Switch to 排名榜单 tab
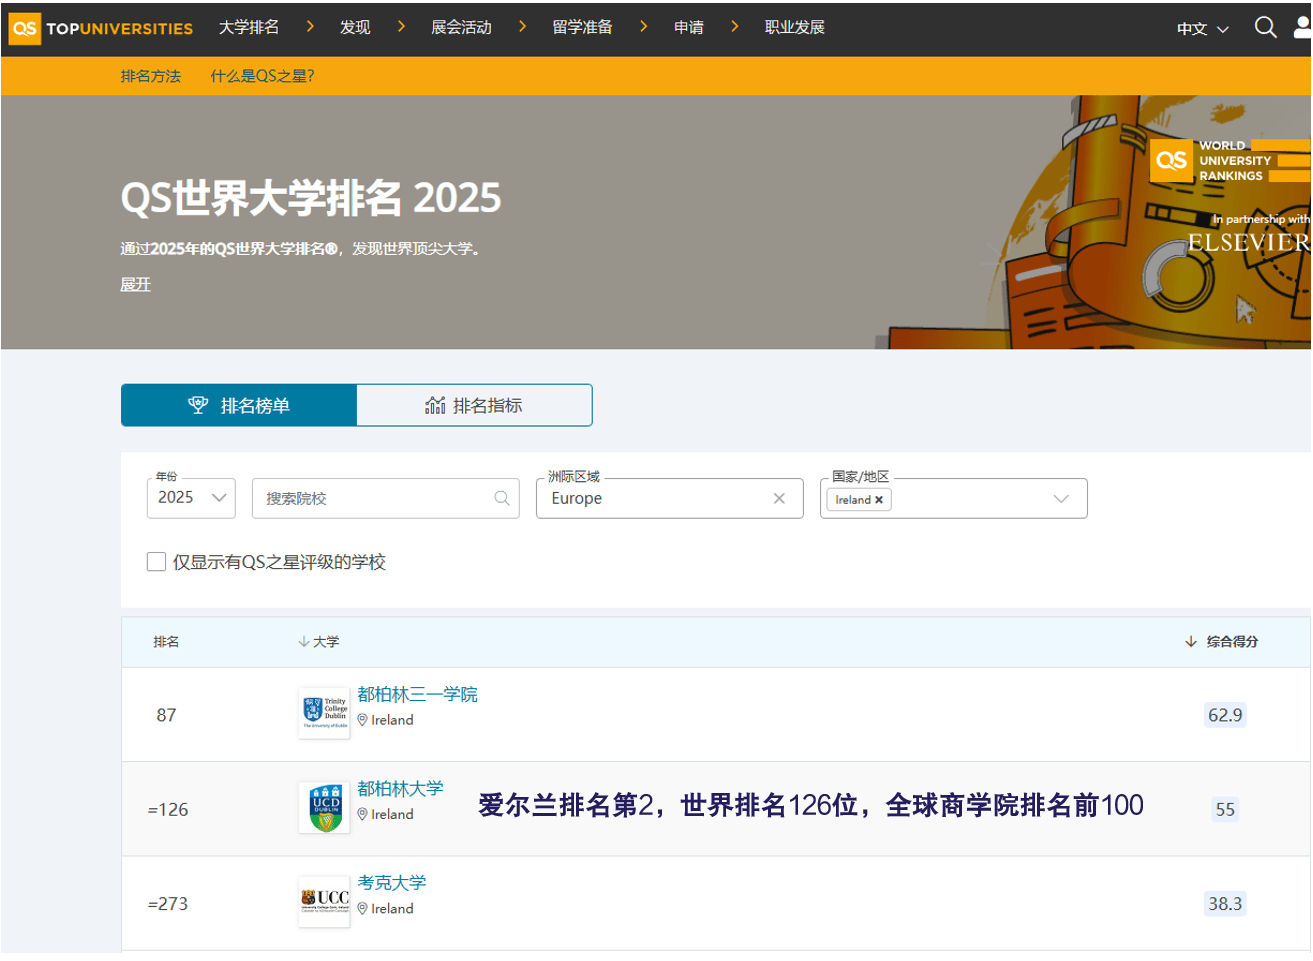 [x=239, y=405]
